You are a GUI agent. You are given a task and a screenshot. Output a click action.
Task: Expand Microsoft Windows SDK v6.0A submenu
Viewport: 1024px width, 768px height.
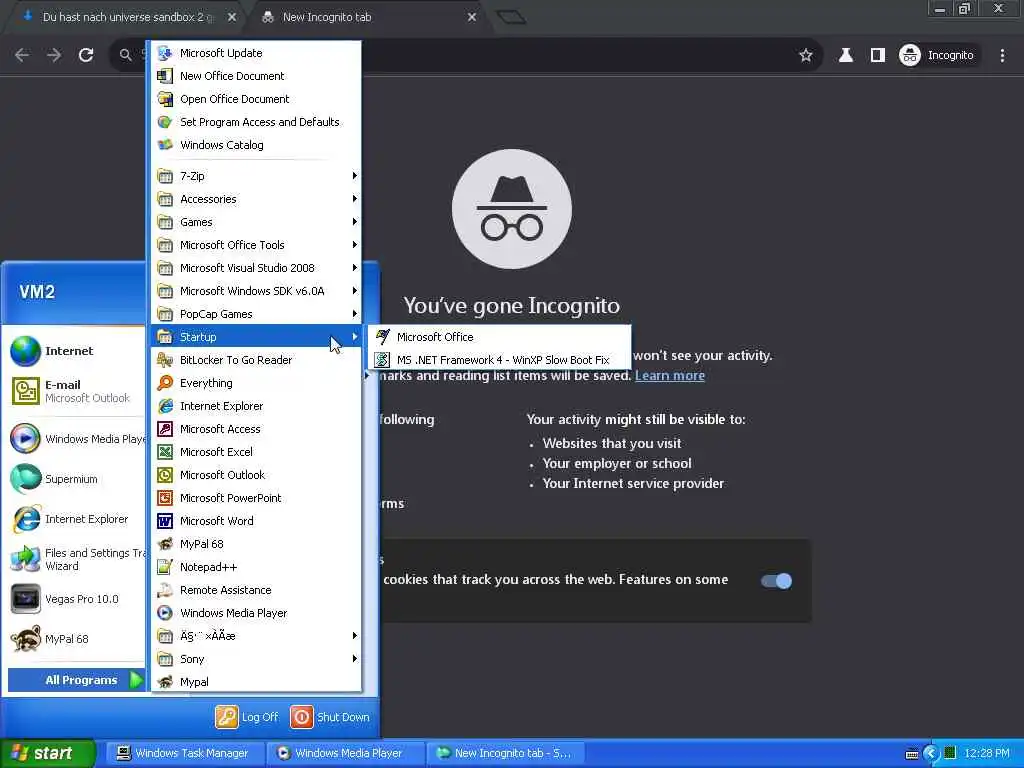(256, 291)
